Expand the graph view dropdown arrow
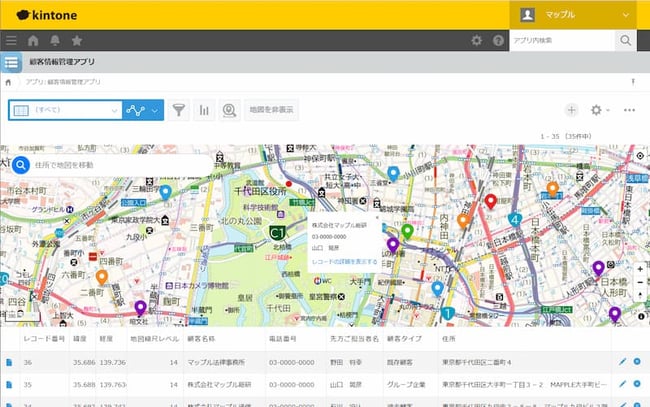 coord(155,110)
